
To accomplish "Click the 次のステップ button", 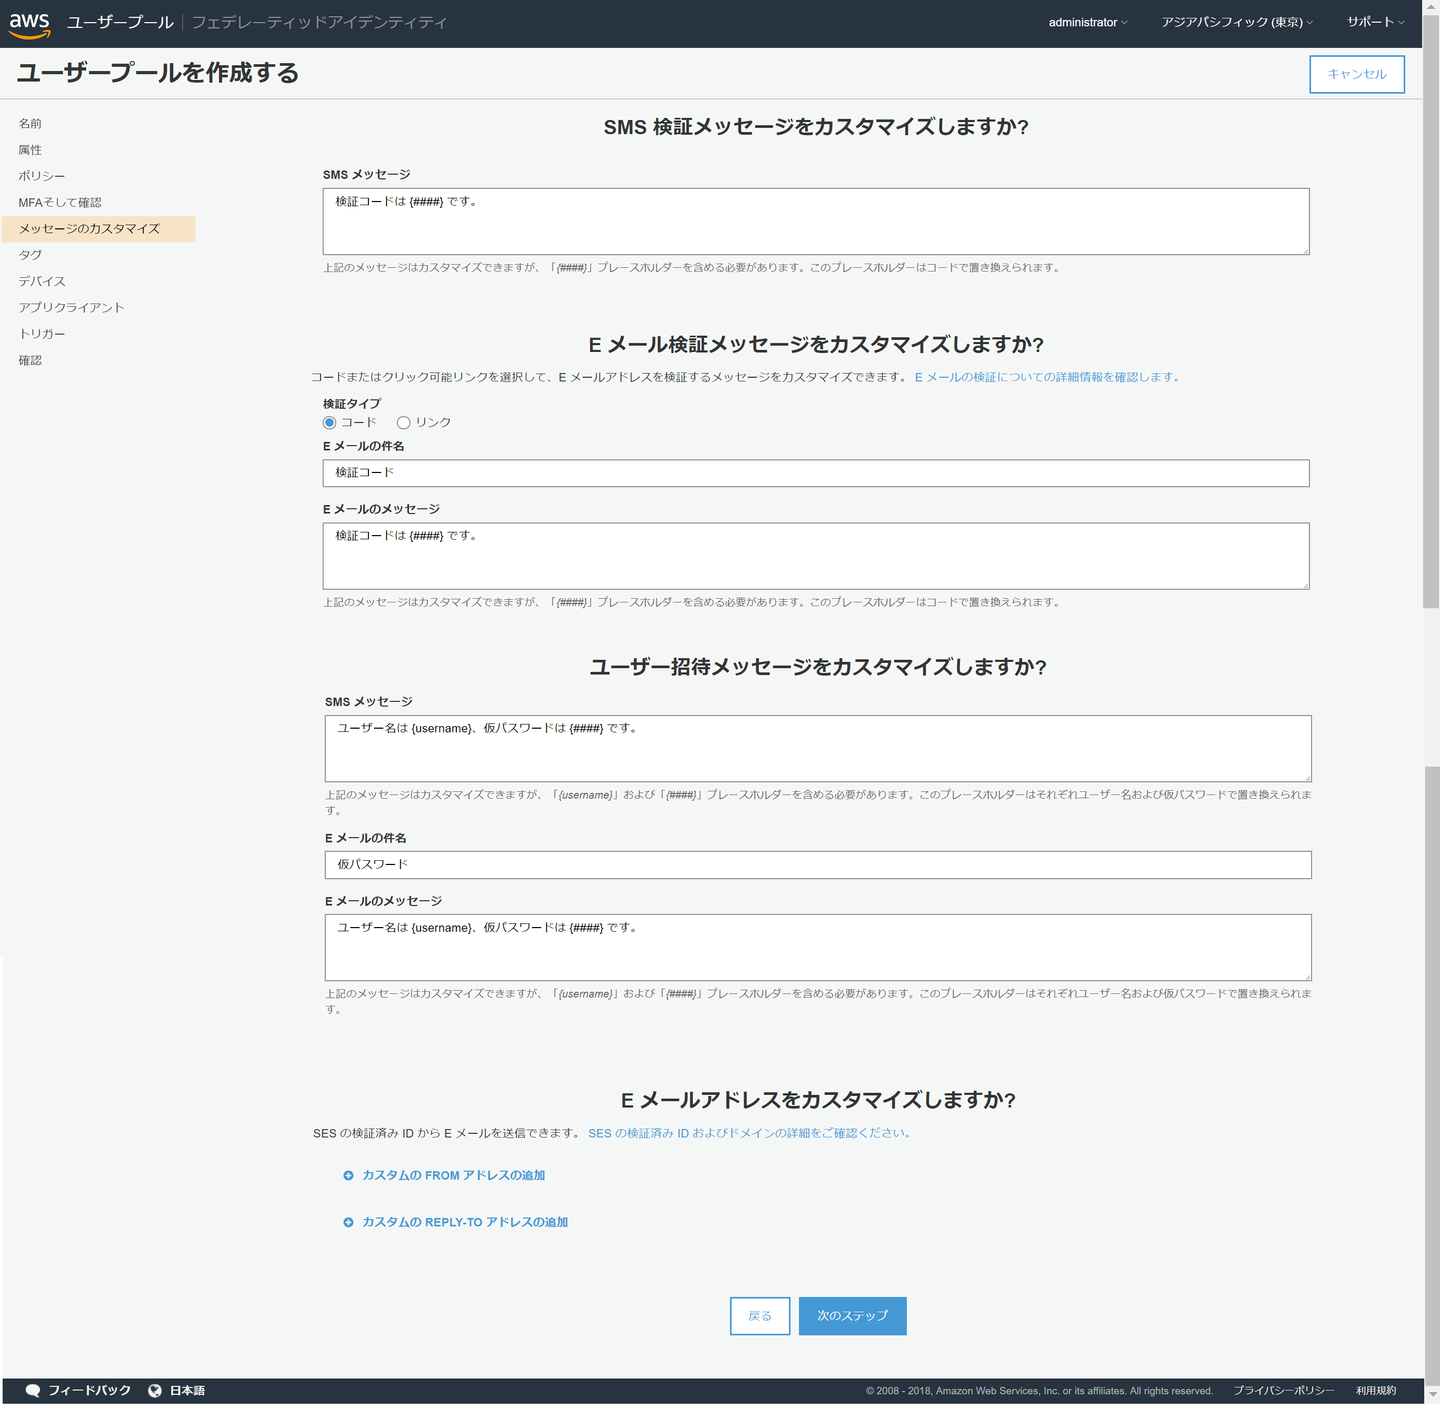I will [x=852, y=1316].
